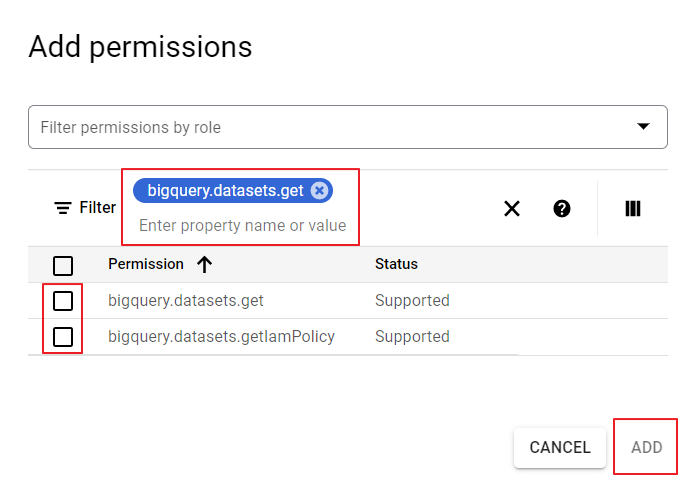Expand the role filter dropdown arrow
This screenshot has height=488, width=693.
click(x=643, y=127)
